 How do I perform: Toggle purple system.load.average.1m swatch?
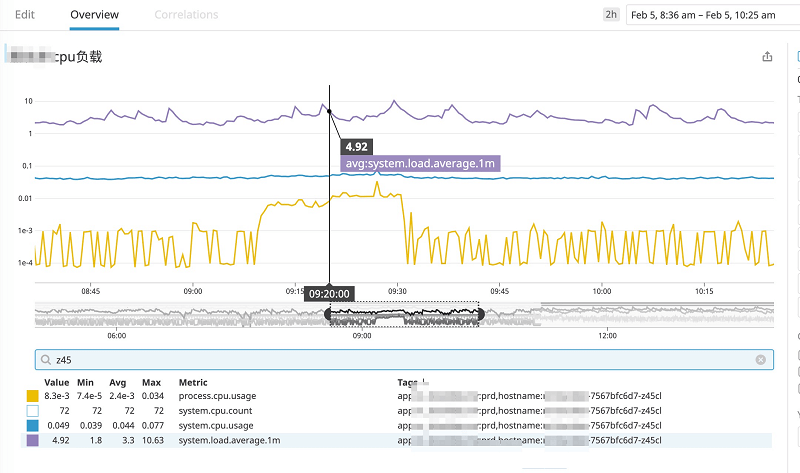33,439
